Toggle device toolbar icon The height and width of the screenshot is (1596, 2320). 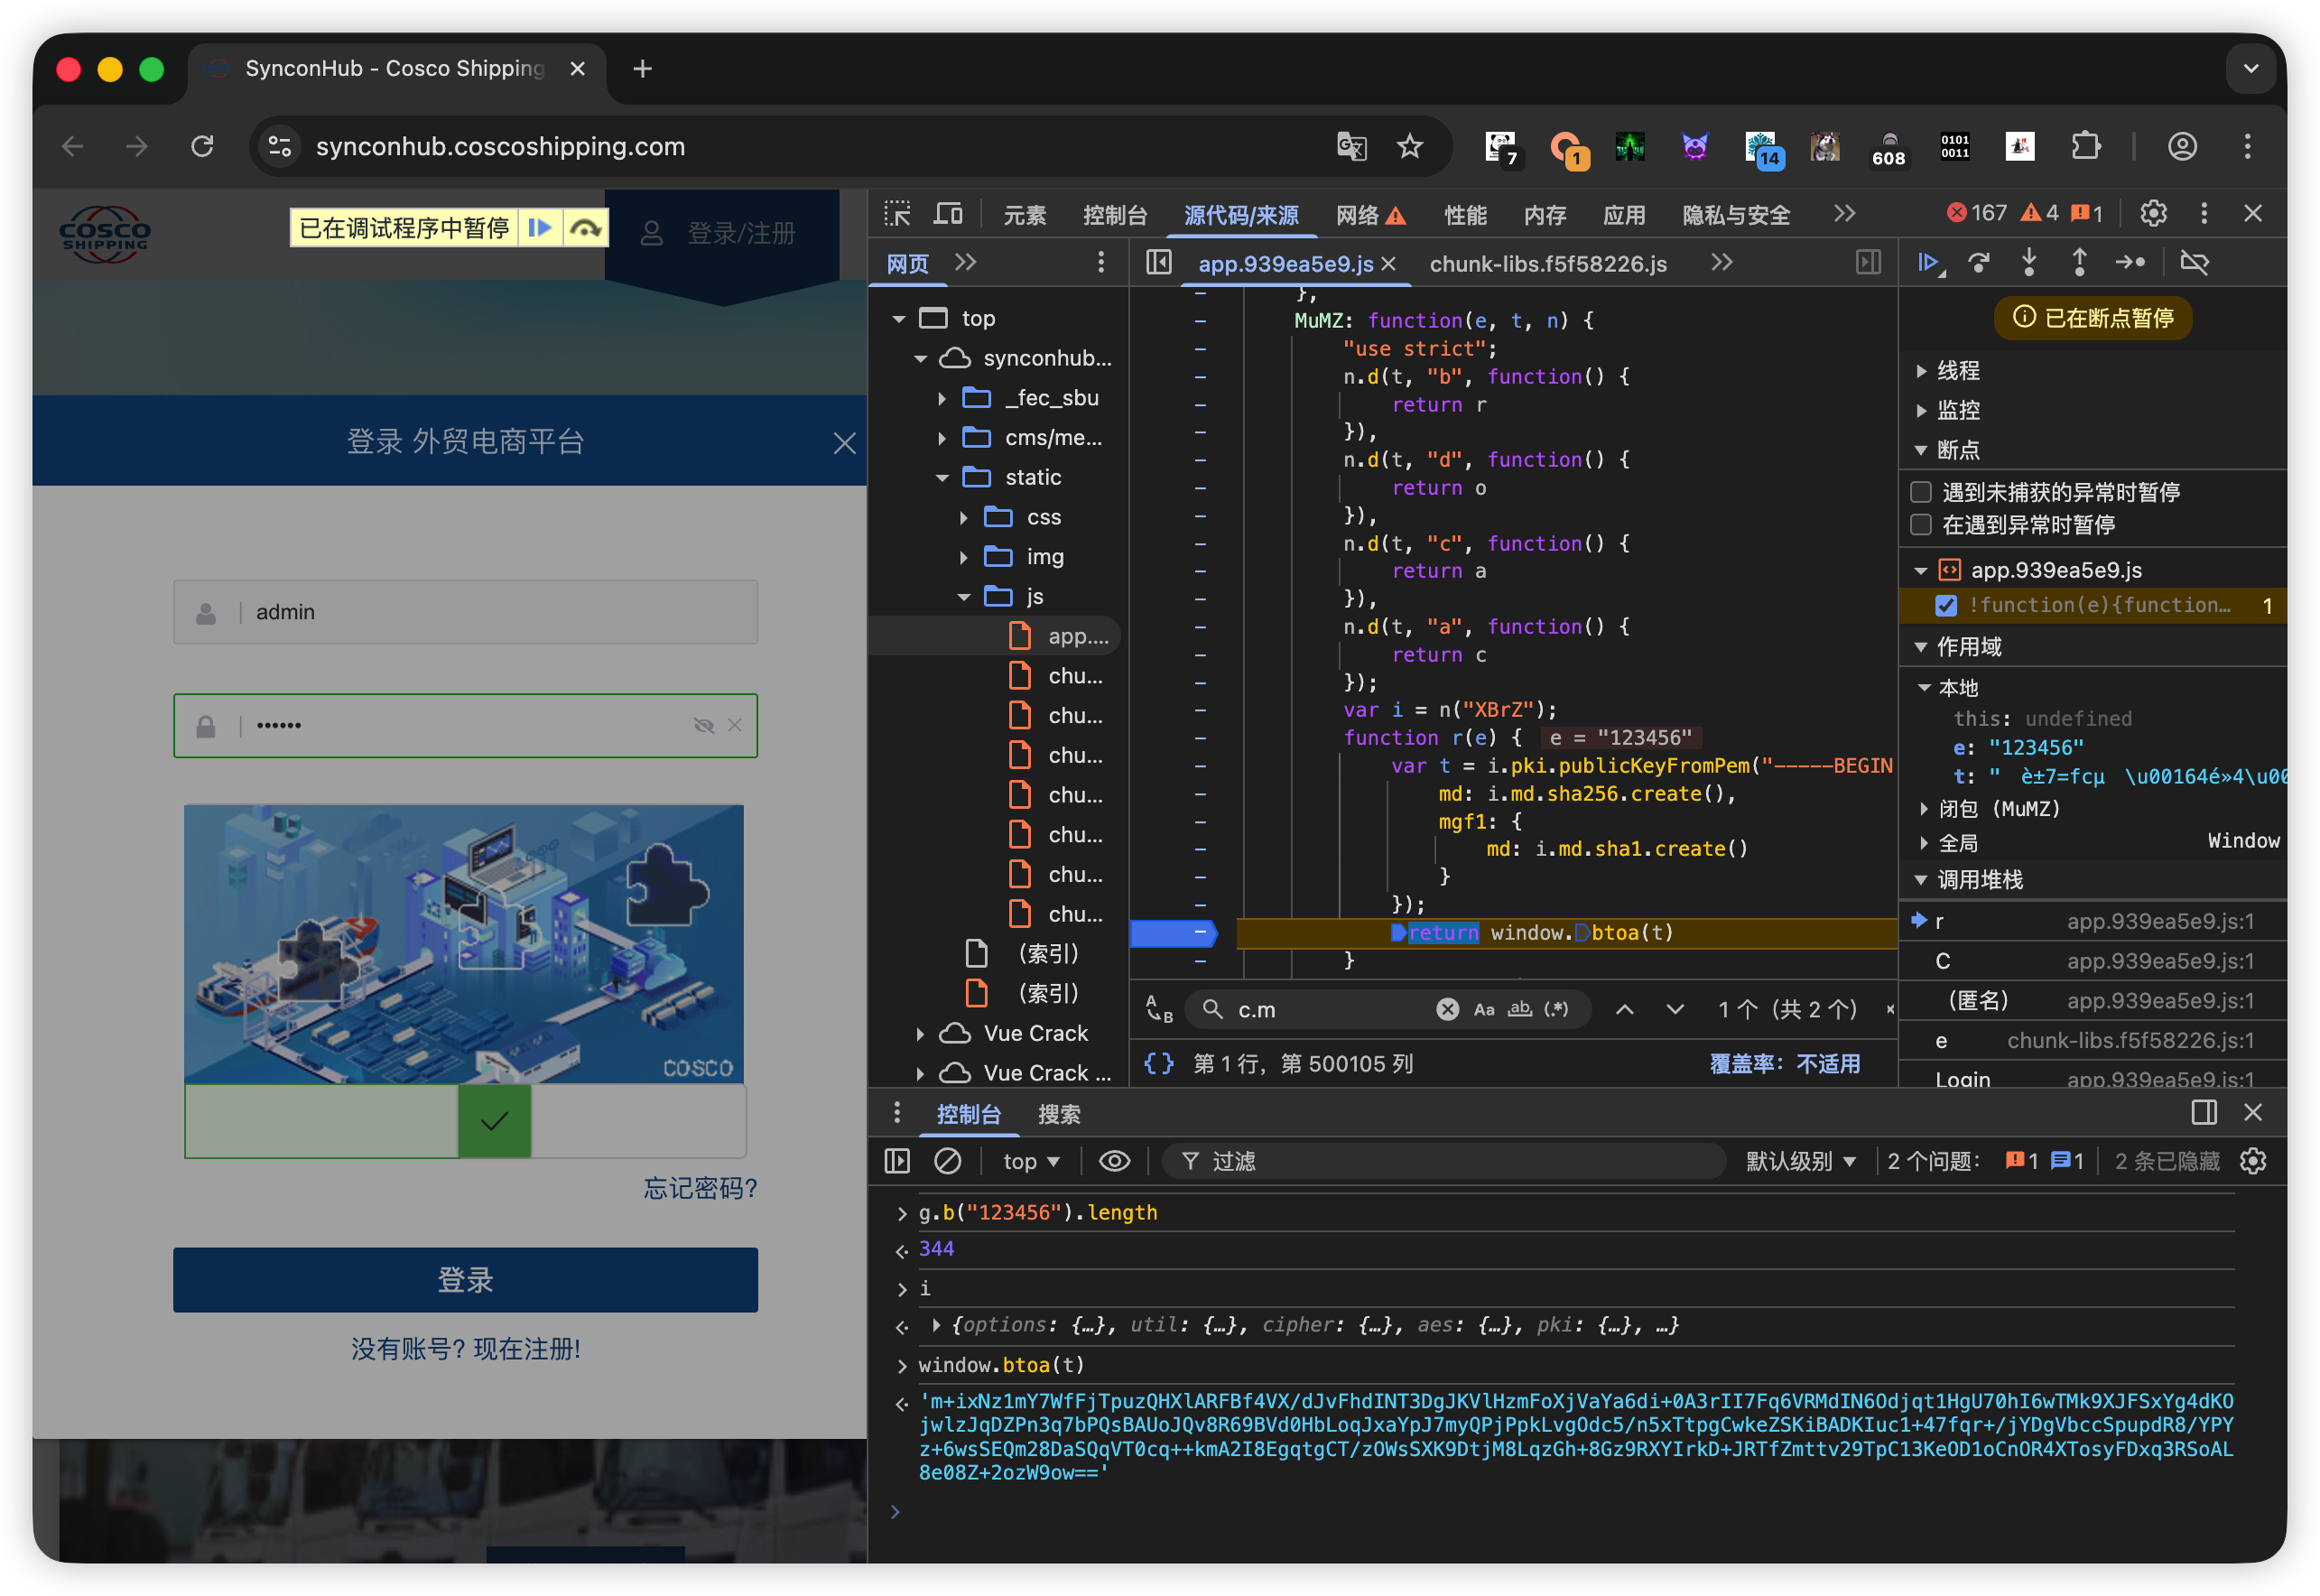click(948, 214)
